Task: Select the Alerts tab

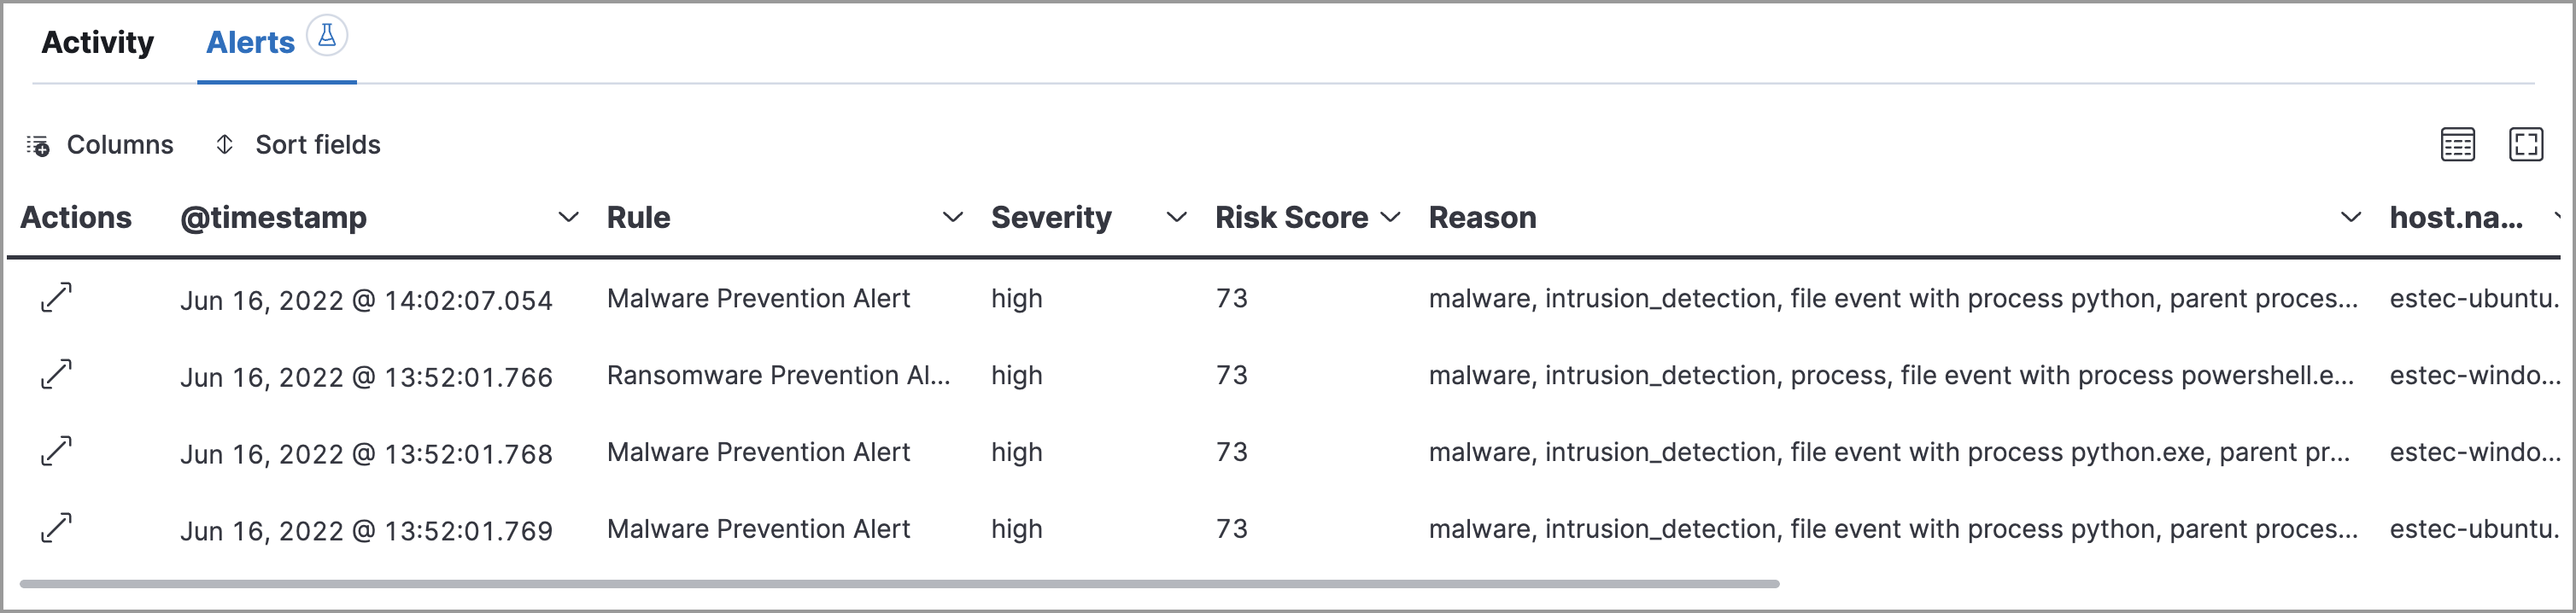Action: [x=250, y=42]
